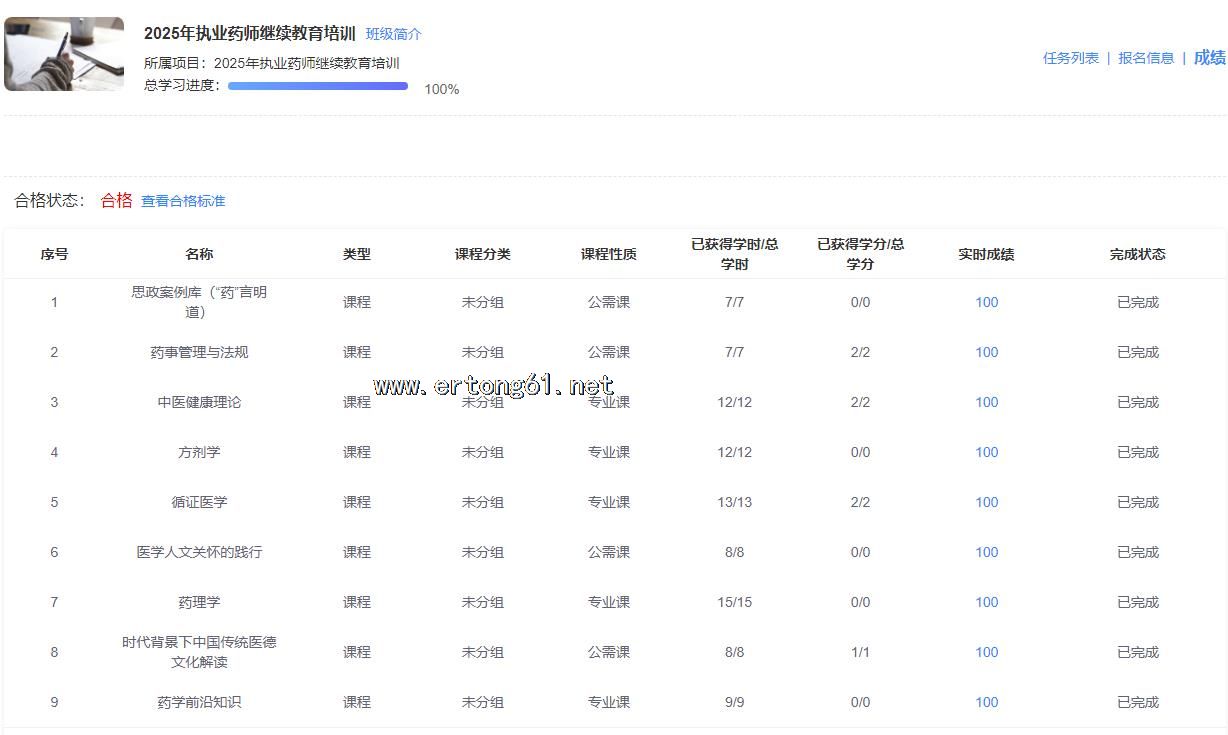Select the 时代背景下中国传统医德文化解读 course name
The width and height of the screenshot is (1228, 735).
(x=199, y=652)
